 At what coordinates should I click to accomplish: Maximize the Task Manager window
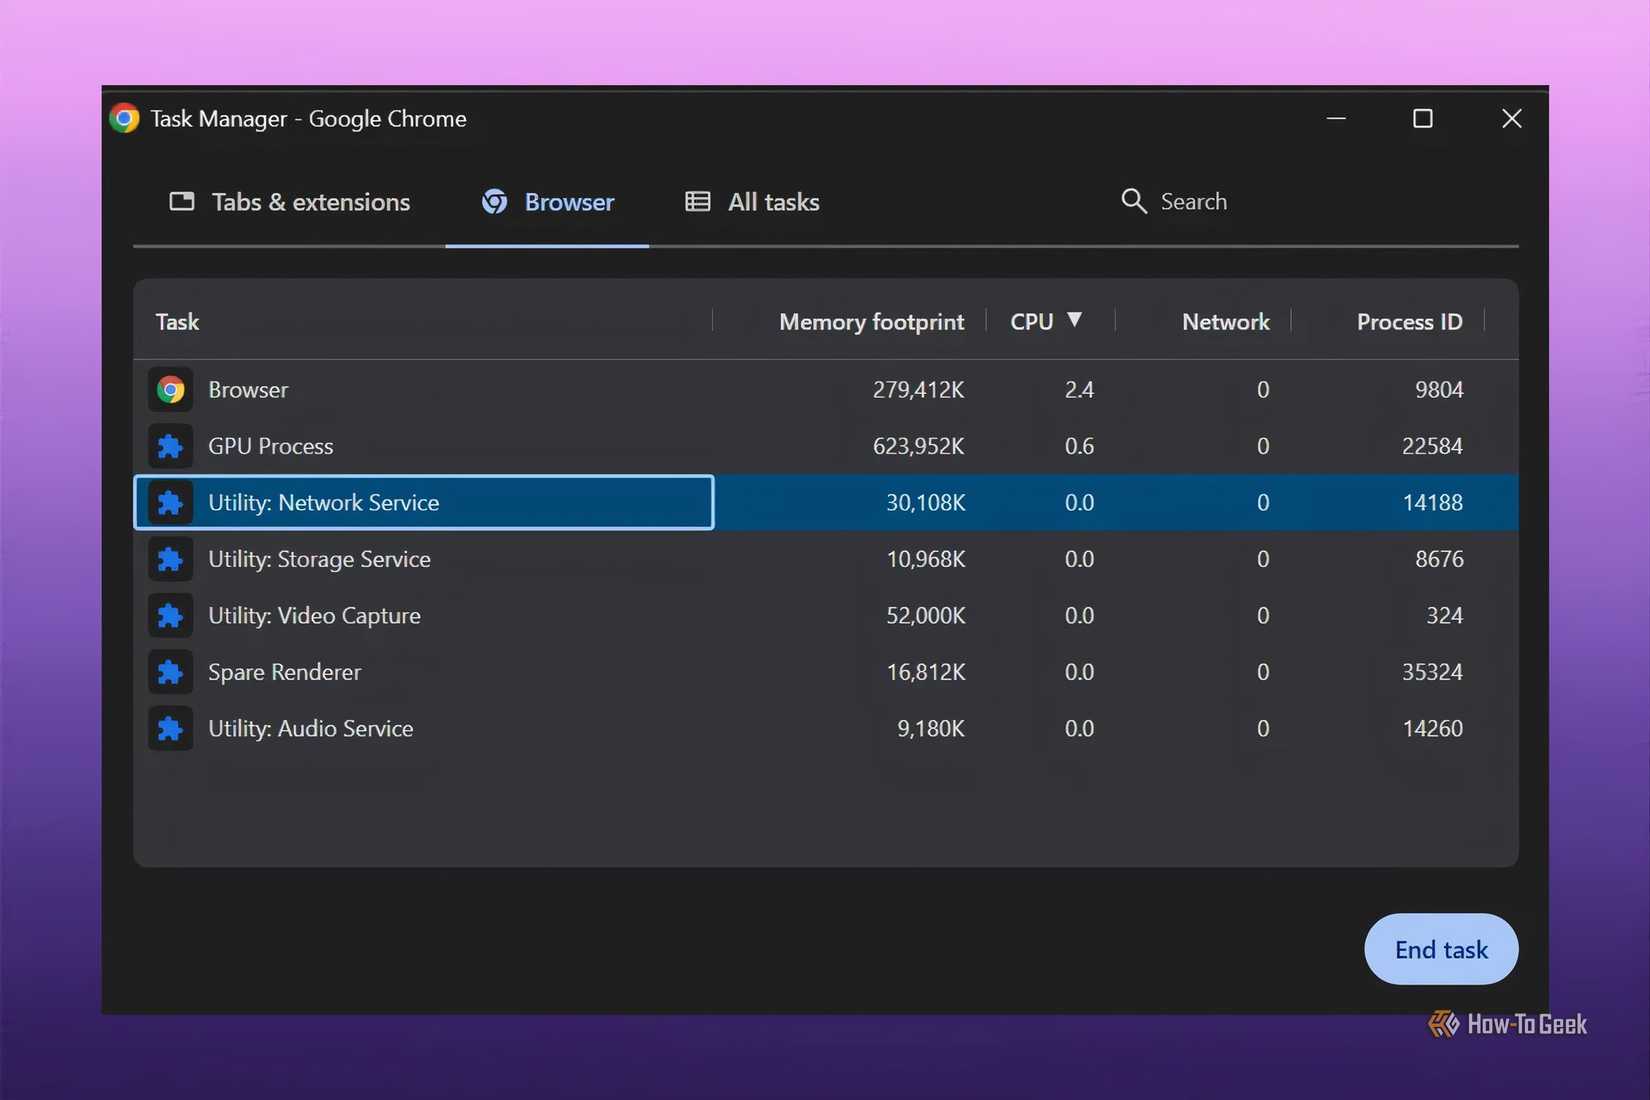point(1423,118)
